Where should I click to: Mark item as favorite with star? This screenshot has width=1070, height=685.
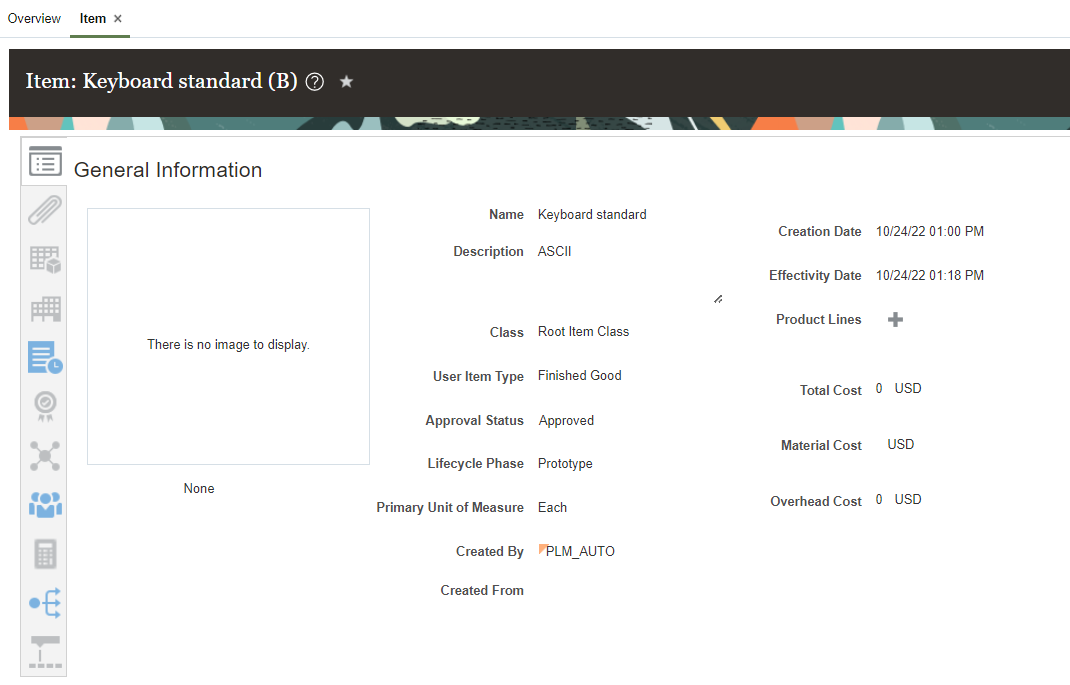tap(347, 82)
